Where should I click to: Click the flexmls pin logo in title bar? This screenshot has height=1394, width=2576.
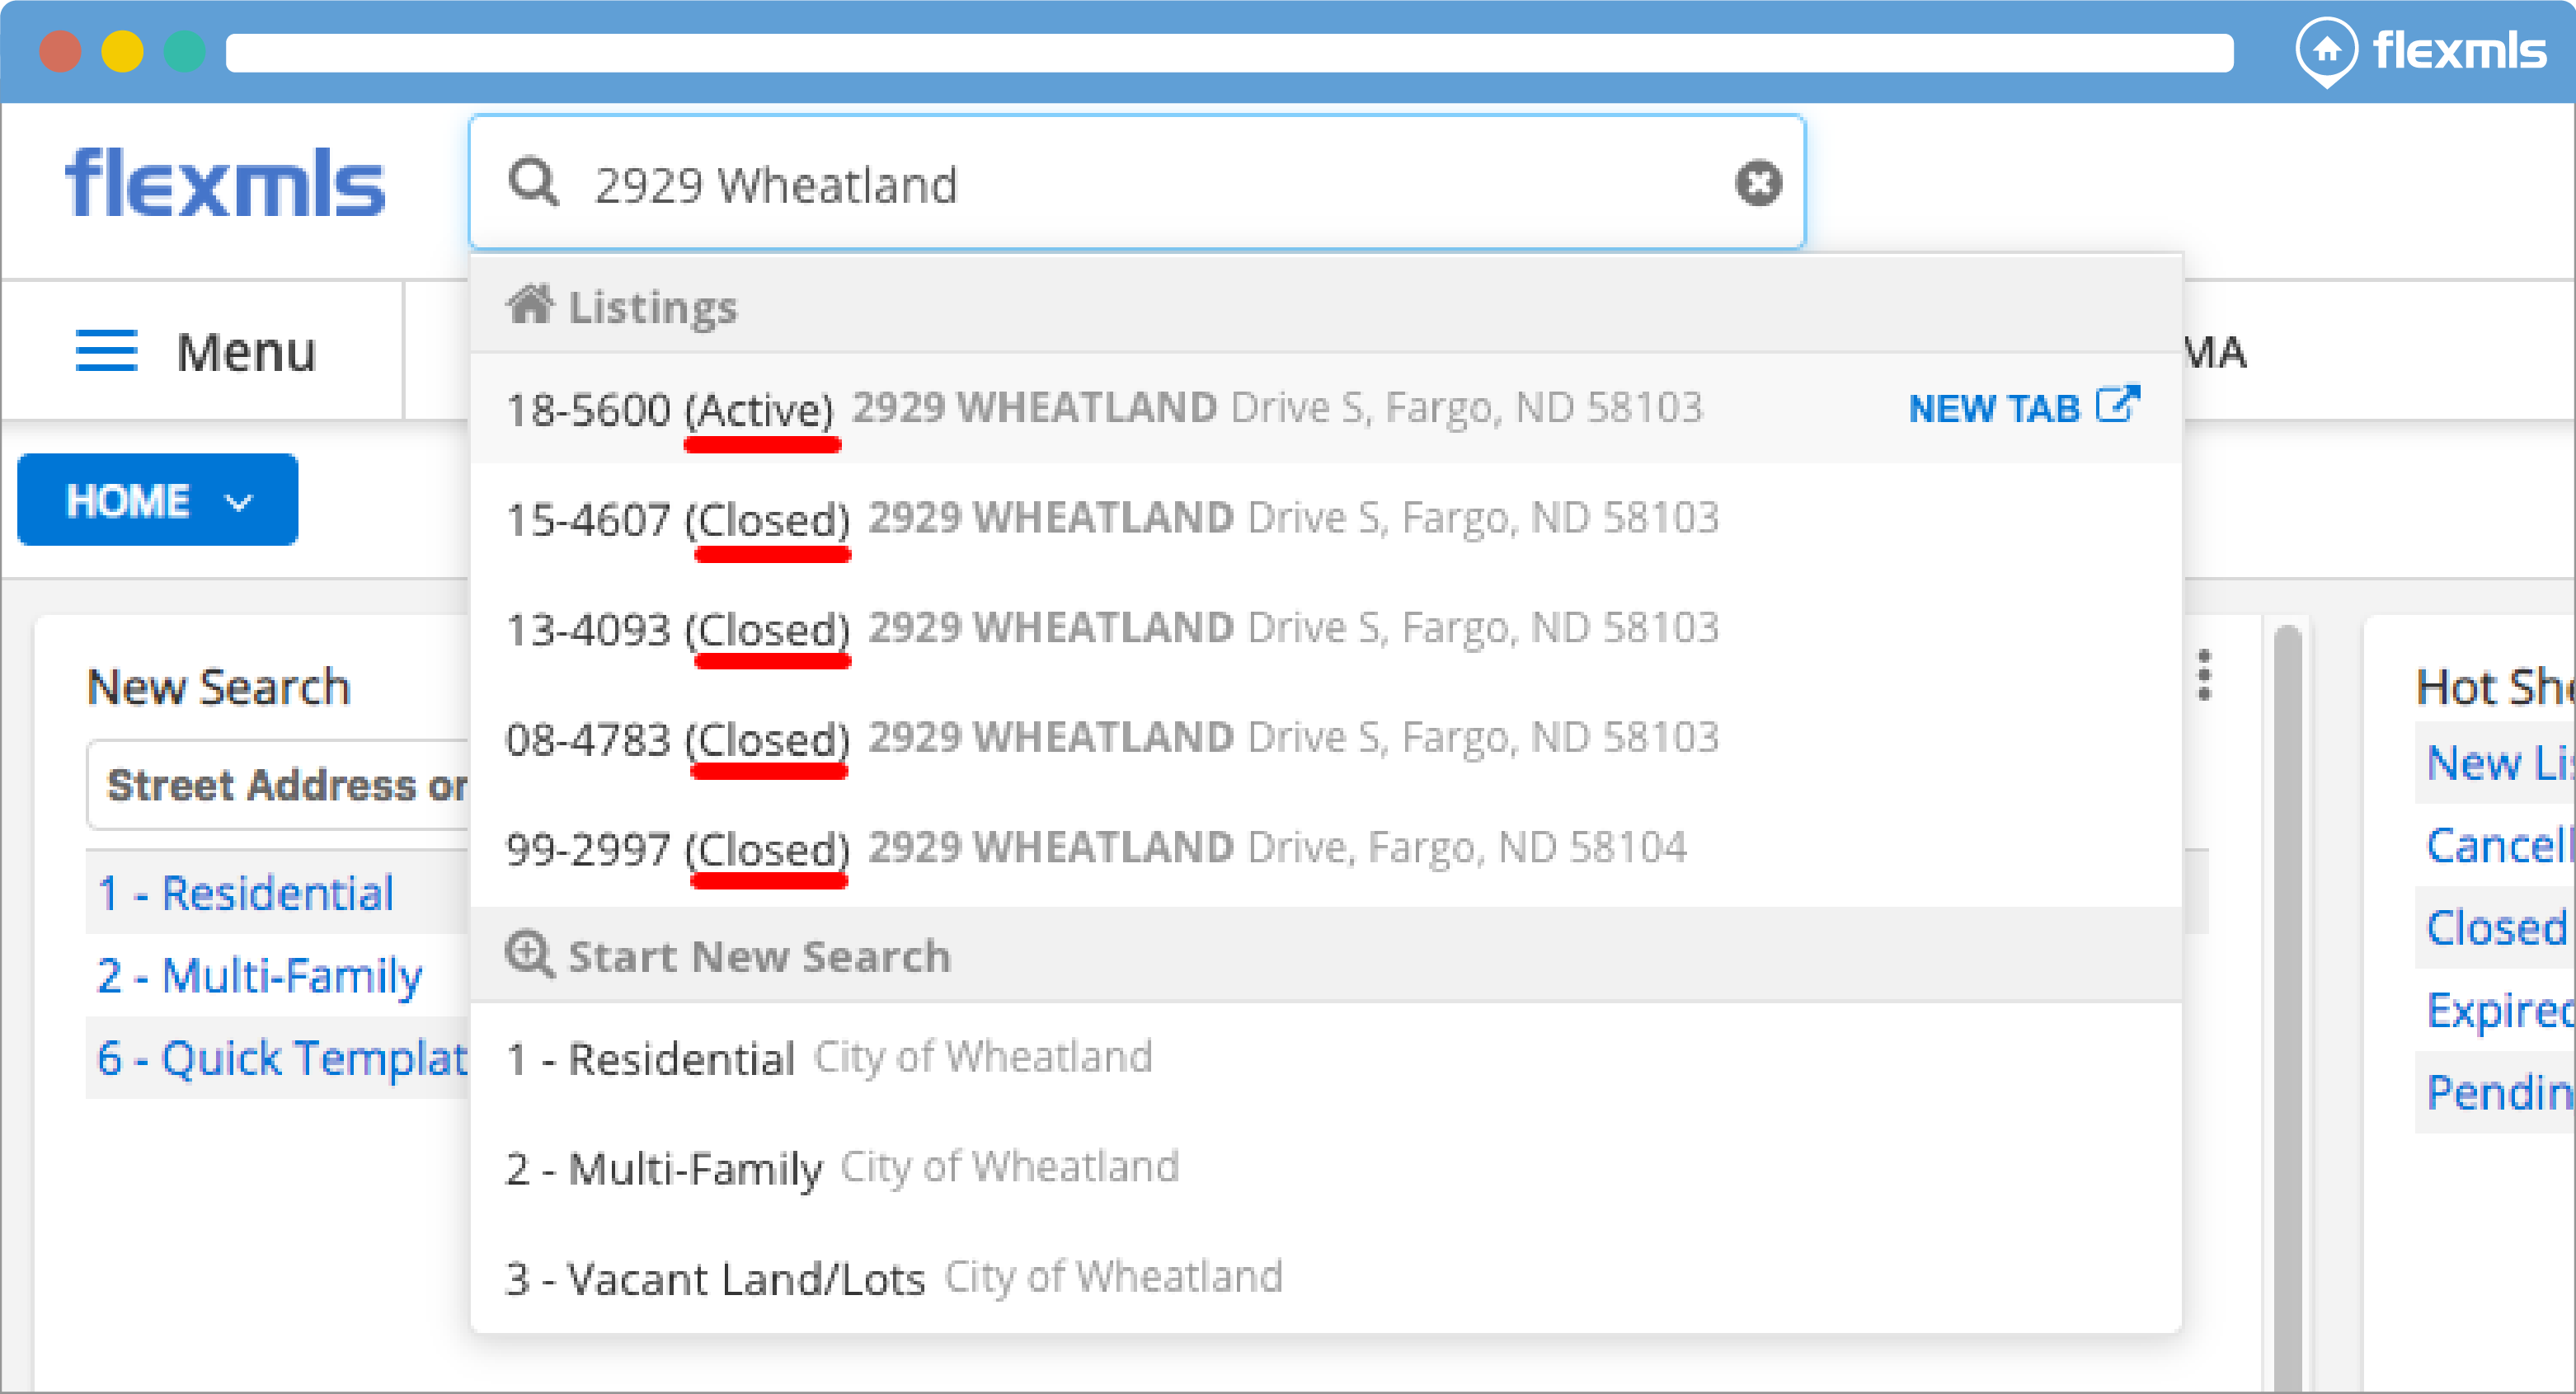2326,50
